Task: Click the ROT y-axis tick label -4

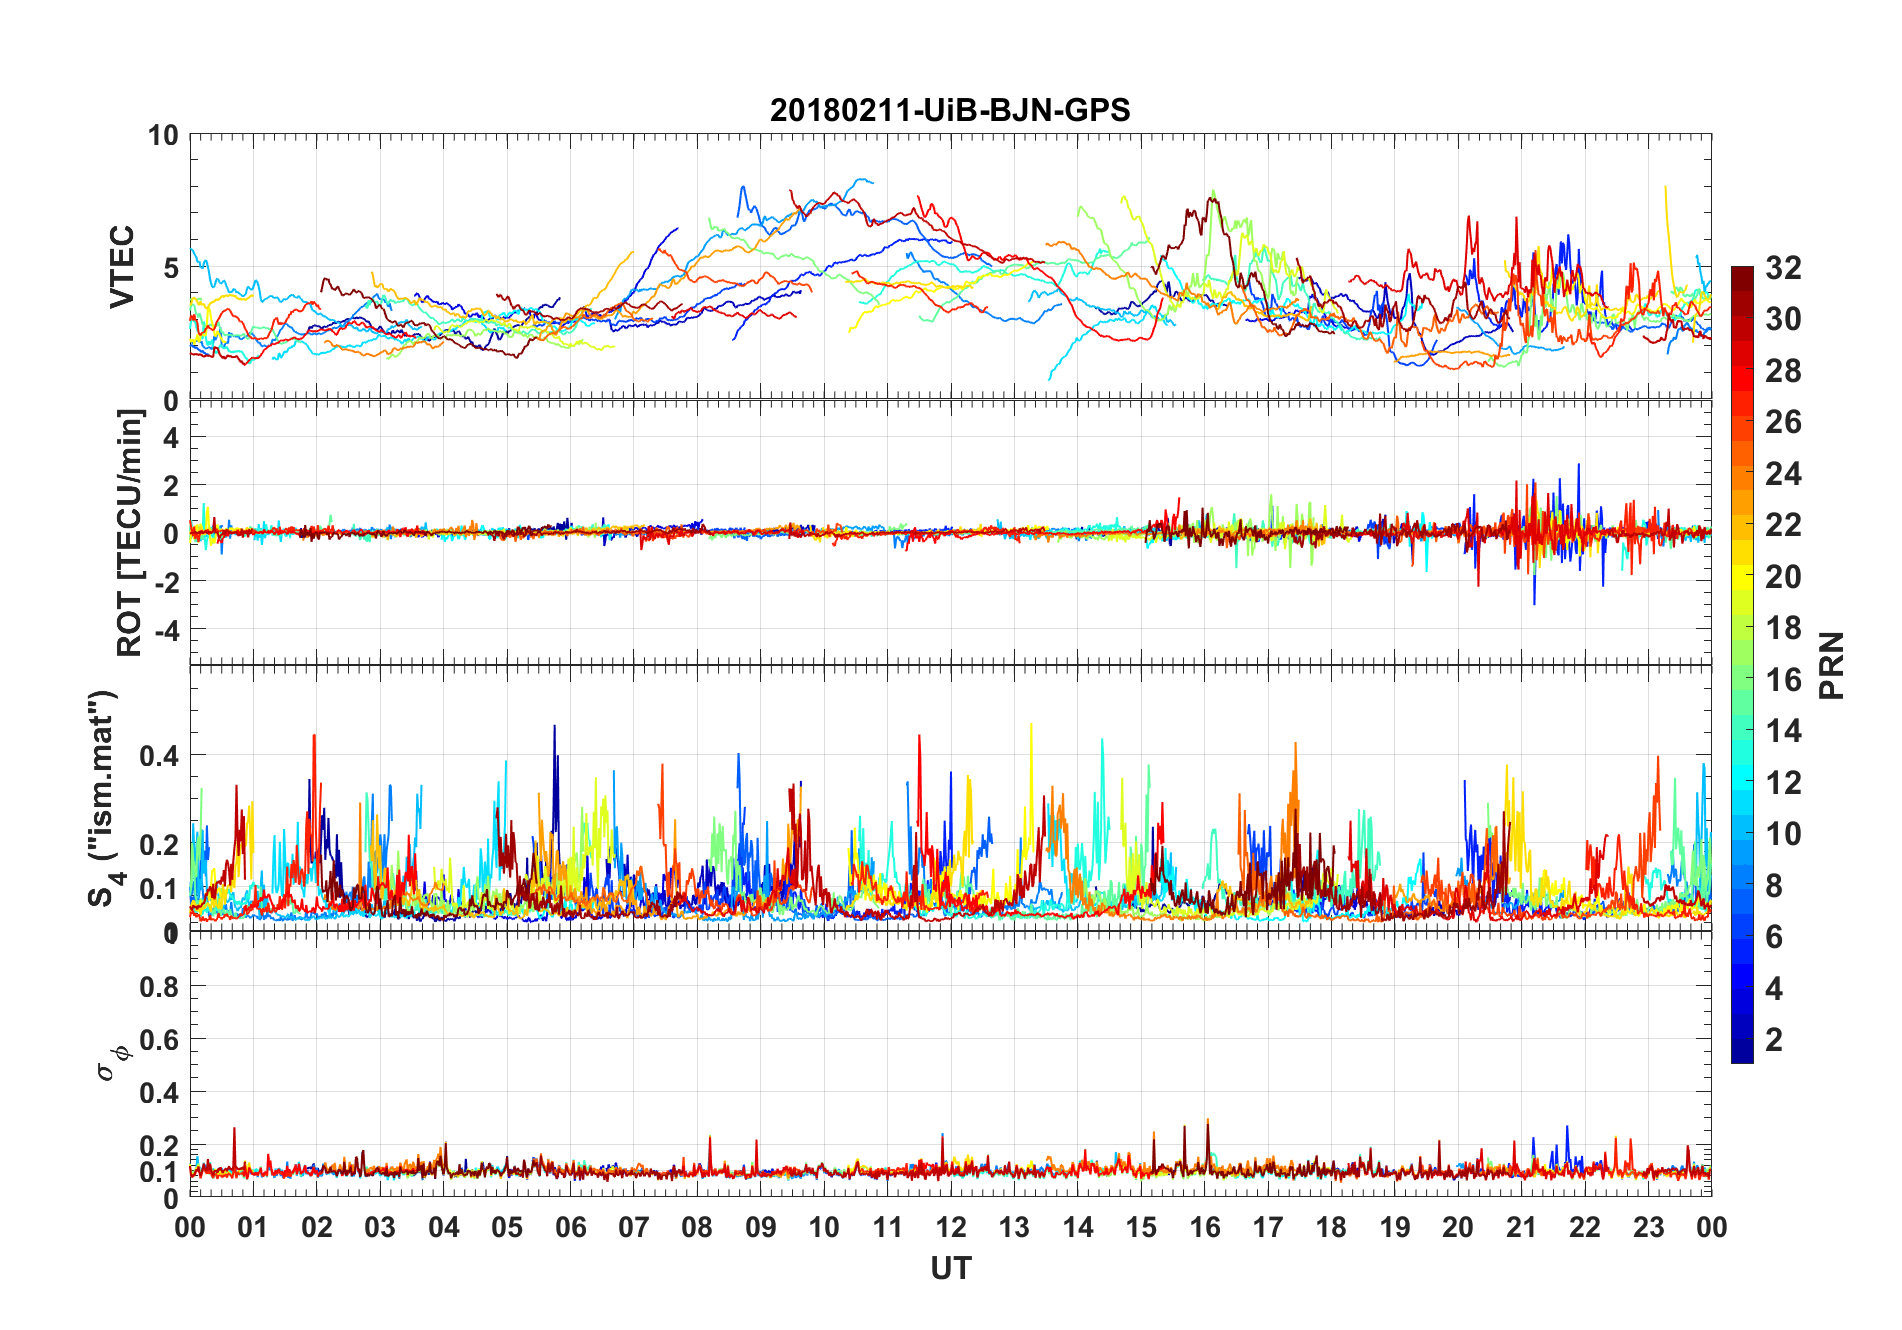Action: (166, 630)
